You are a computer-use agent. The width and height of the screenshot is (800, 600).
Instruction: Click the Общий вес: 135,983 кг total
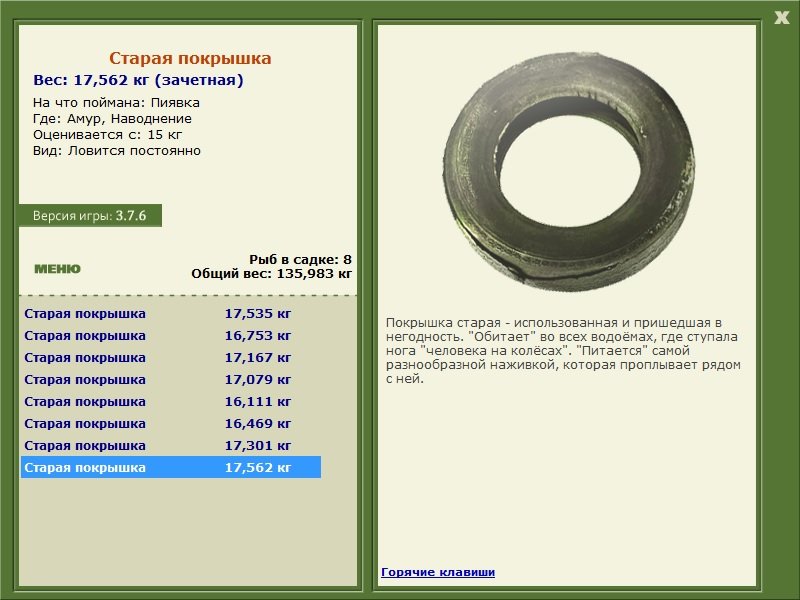(x=271, y=273)
